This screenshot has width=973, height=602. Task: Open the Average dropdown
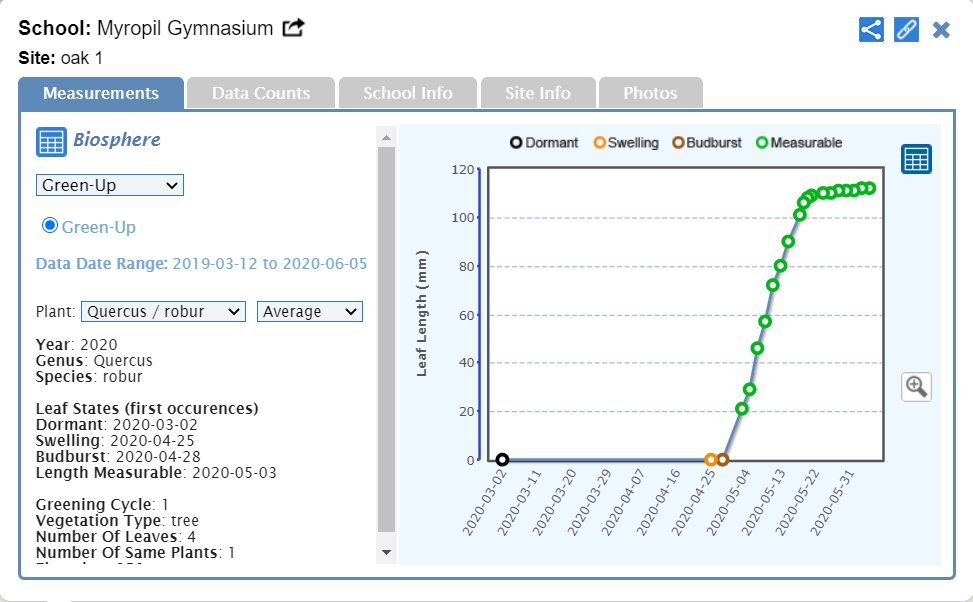coord(310,312)
